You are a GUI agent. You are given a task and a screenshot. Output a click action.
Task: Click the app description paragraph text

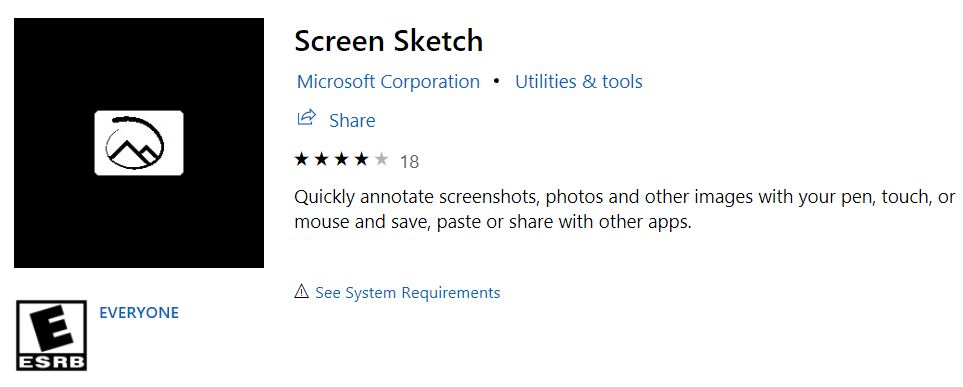pyautogui.click(x=625, y=209)
